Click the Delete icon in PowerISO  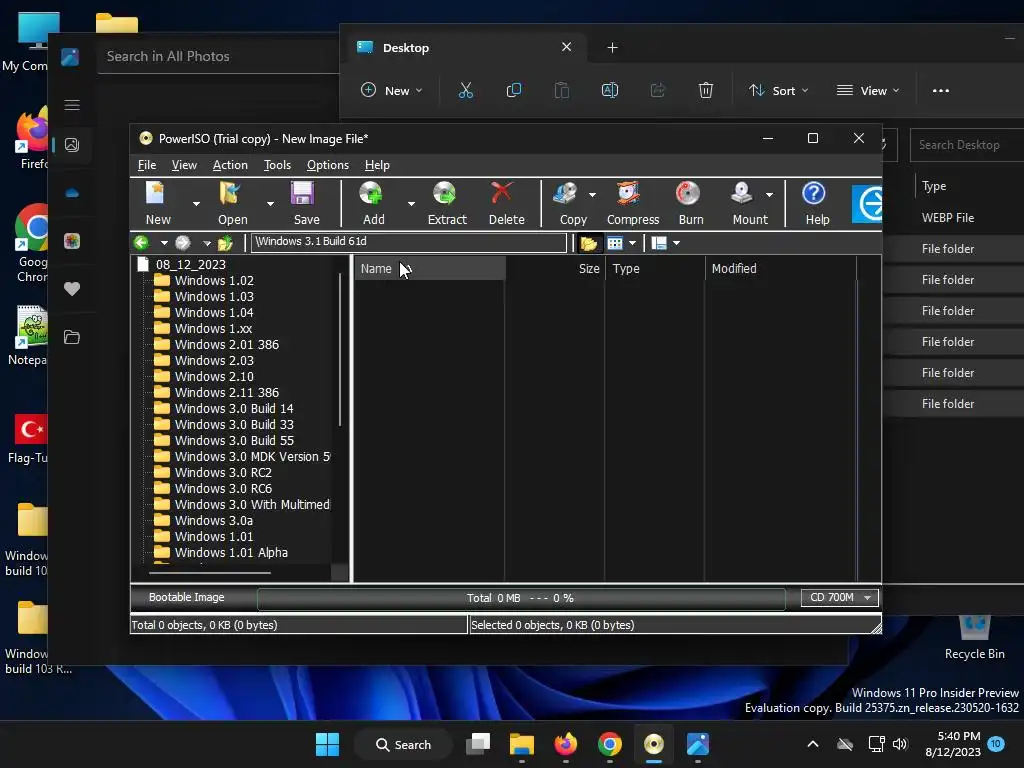(x=502, y=194)
